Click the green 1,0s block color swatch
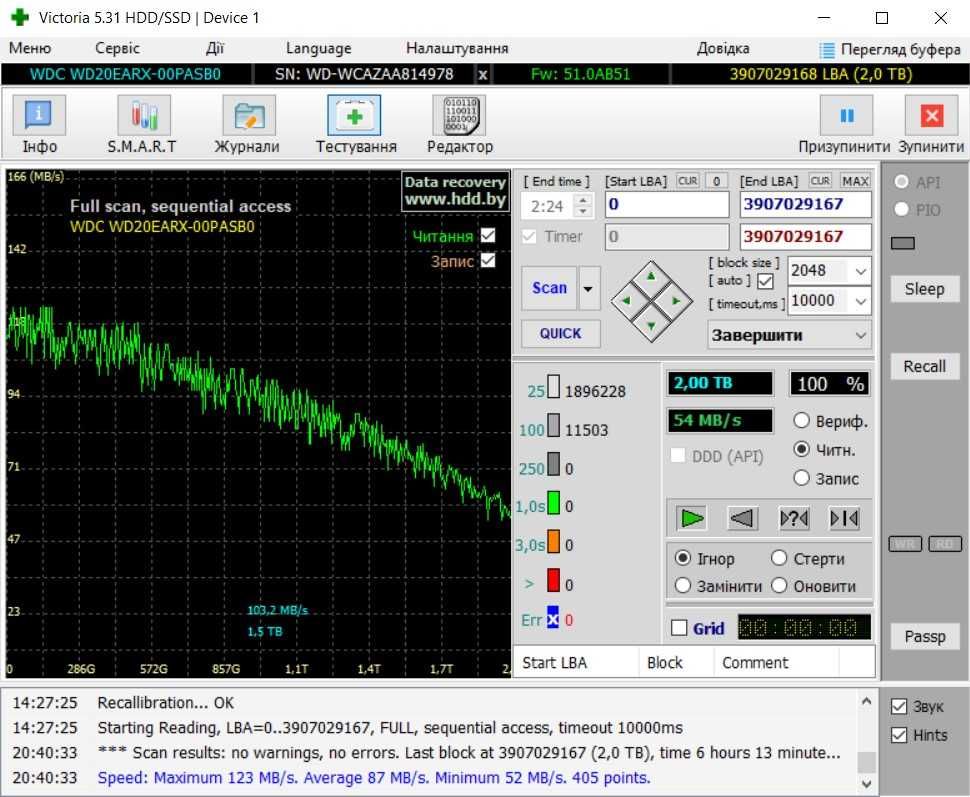Image resolution: width=970 pixels, height=797 pixels. click(x=554, y=503)
